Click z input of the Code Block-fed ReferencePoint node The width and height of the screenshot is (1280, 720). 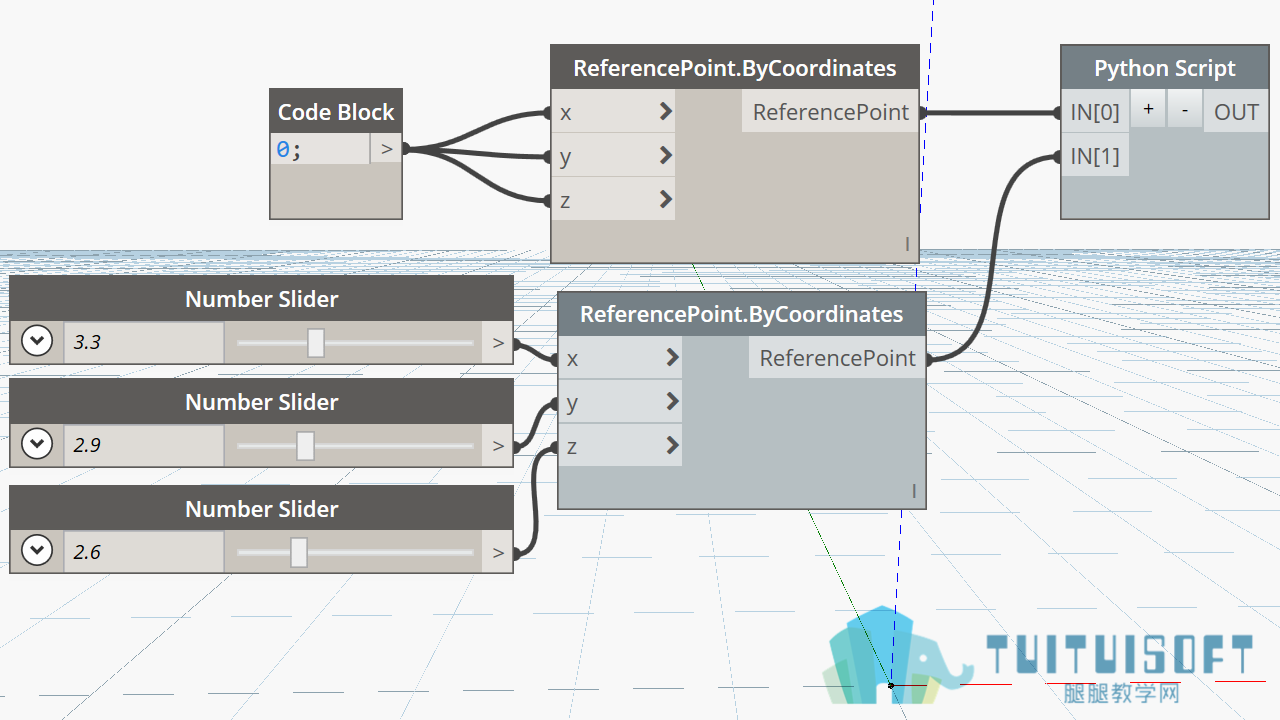click(613, 200)
